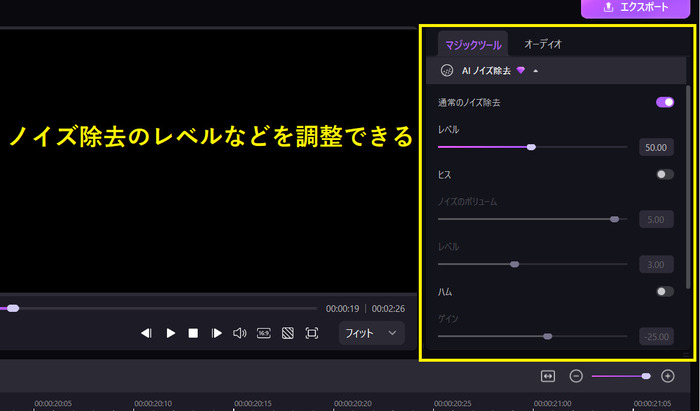Image resolution: width=700 pixels, height=411 pixels.
Task: Click the striped preview quality icon
Action: coord(288,333)
